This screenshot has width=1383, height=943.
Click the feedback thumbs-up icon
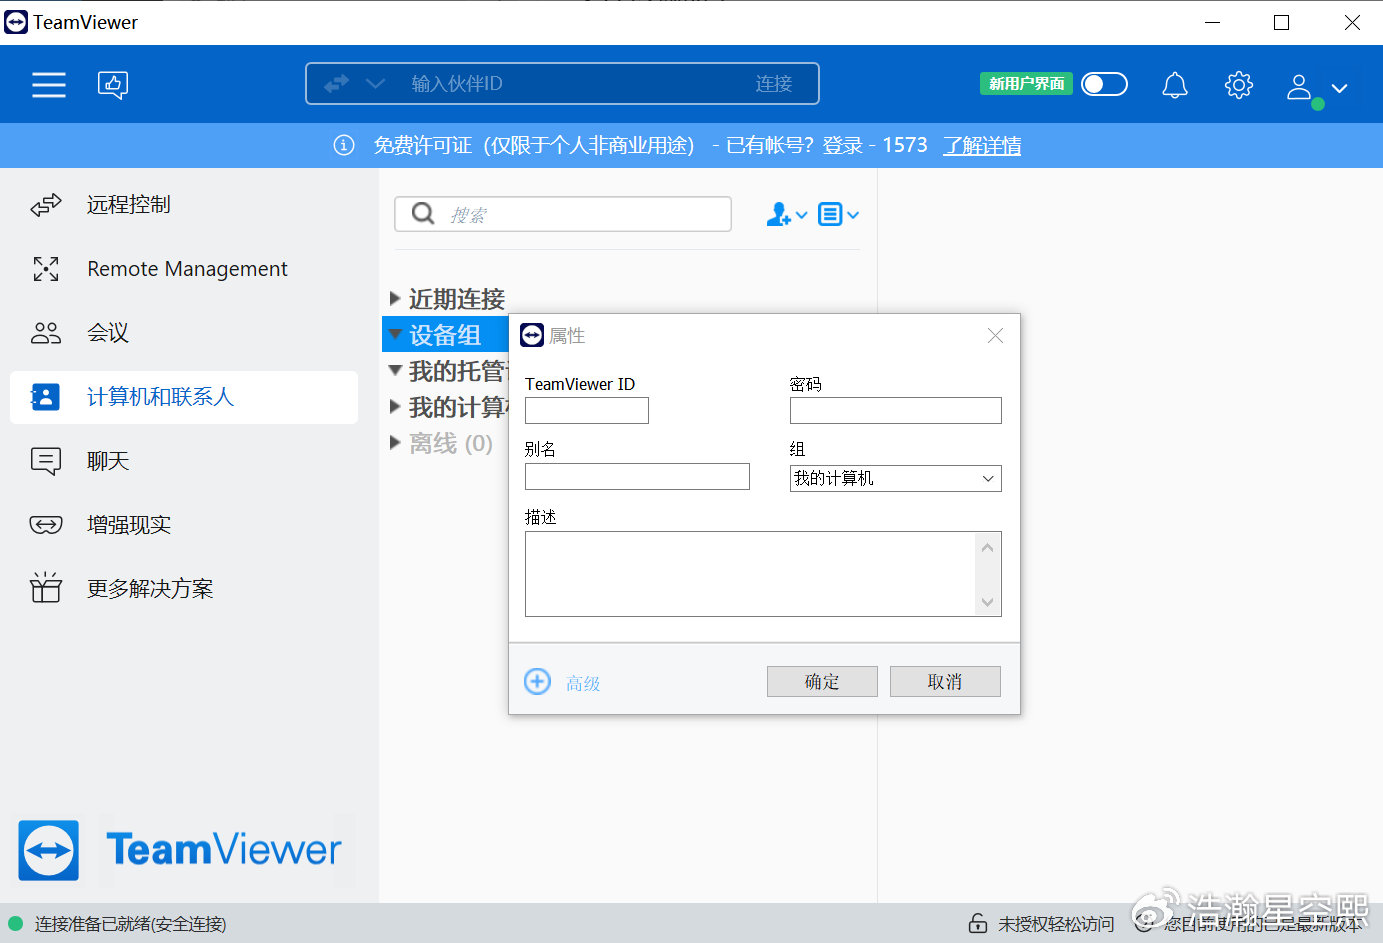point(113,85)
